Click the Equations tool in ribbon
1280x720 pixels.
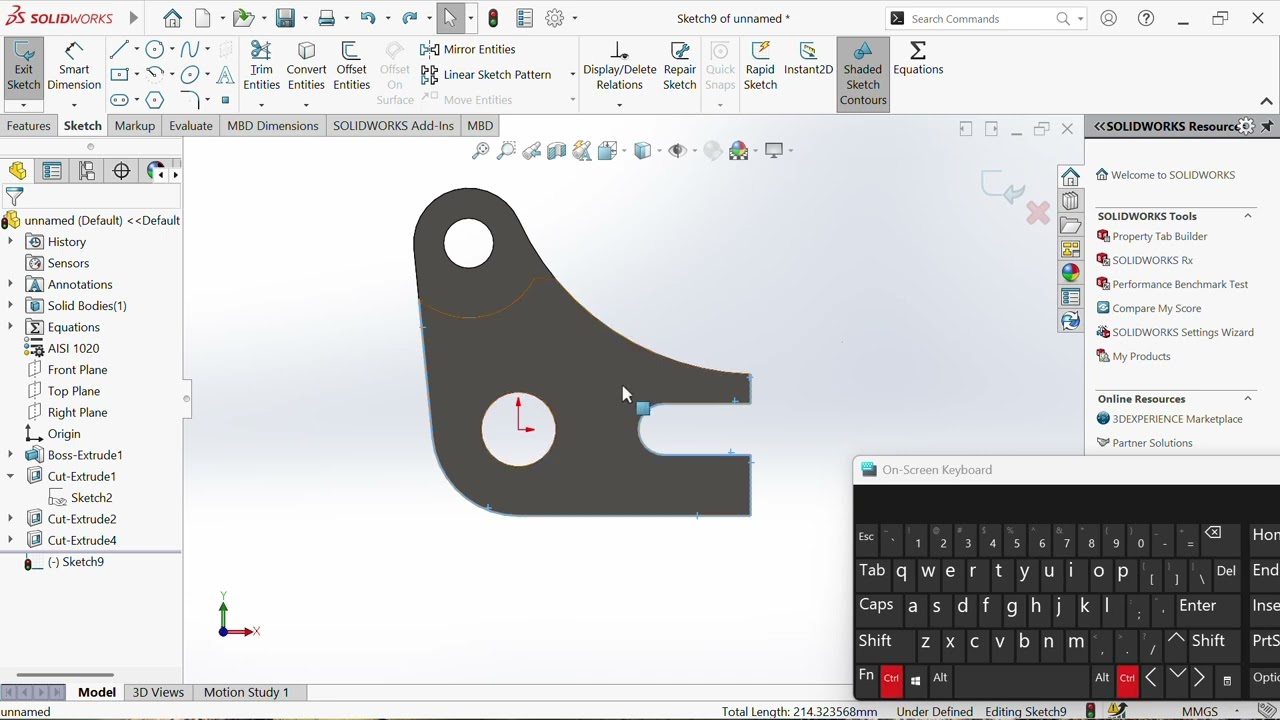(918, 59)
